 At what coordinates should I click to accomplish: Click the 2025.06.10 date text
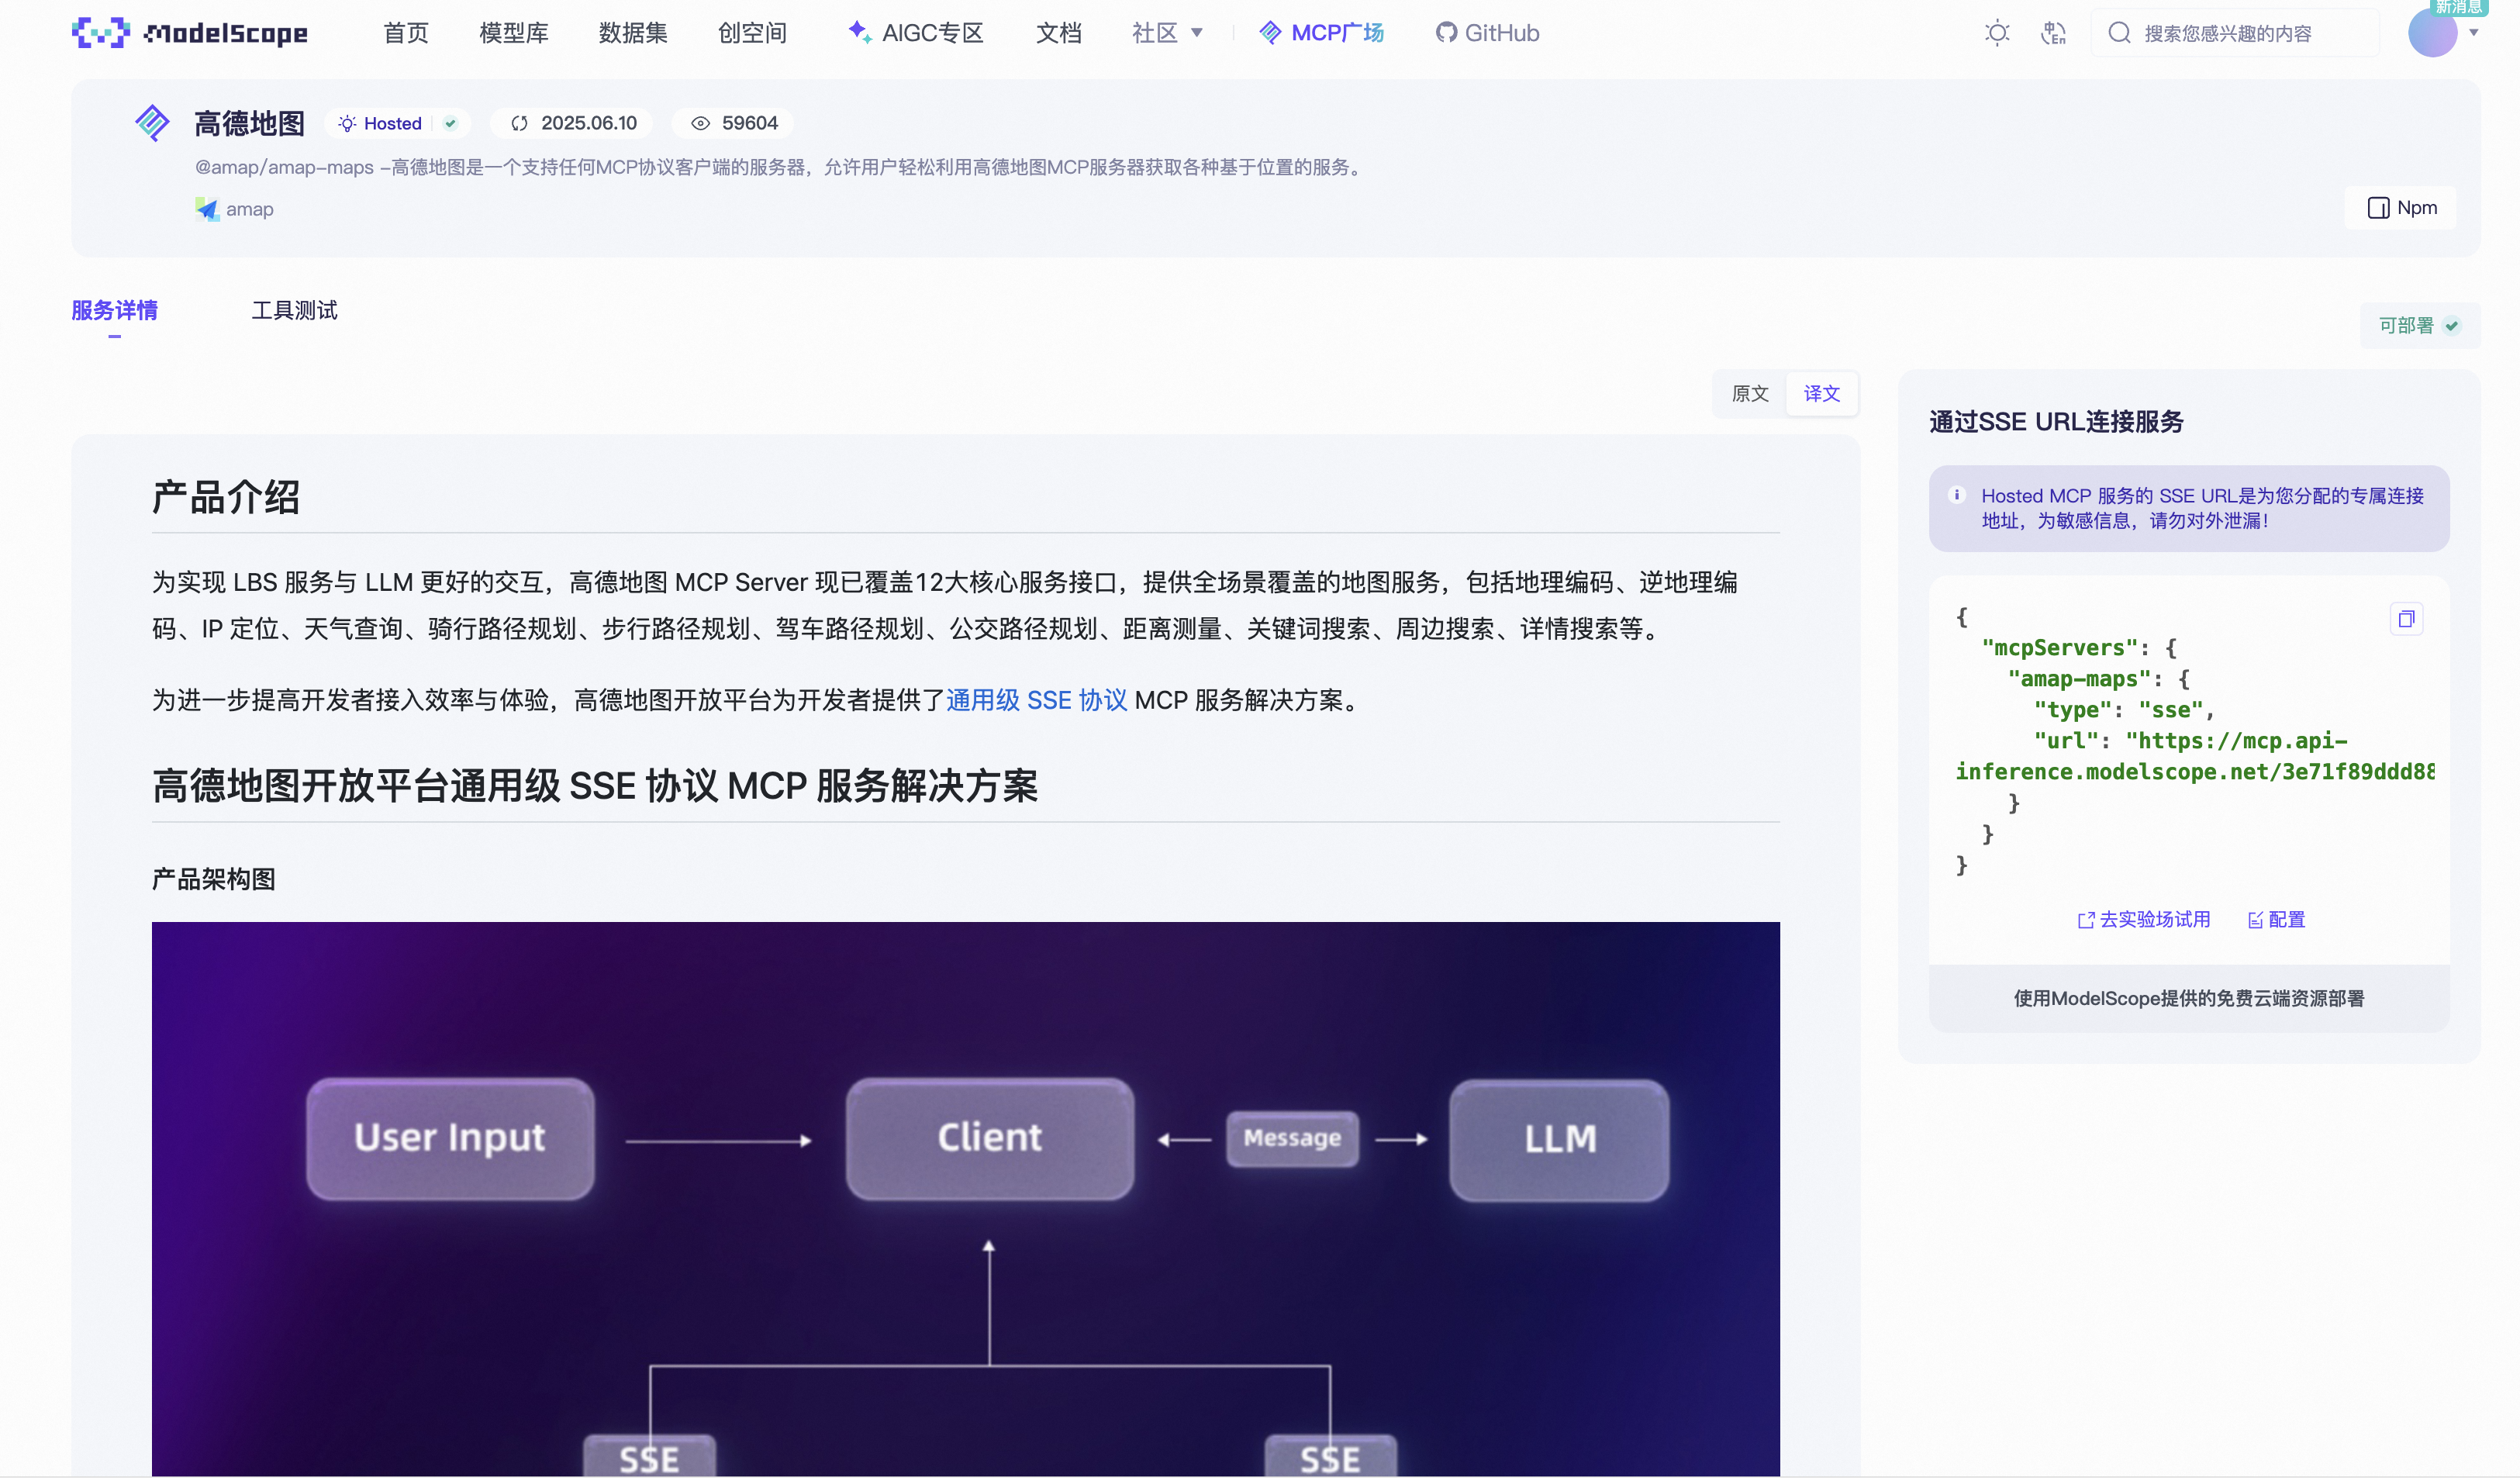coord(589,123)
